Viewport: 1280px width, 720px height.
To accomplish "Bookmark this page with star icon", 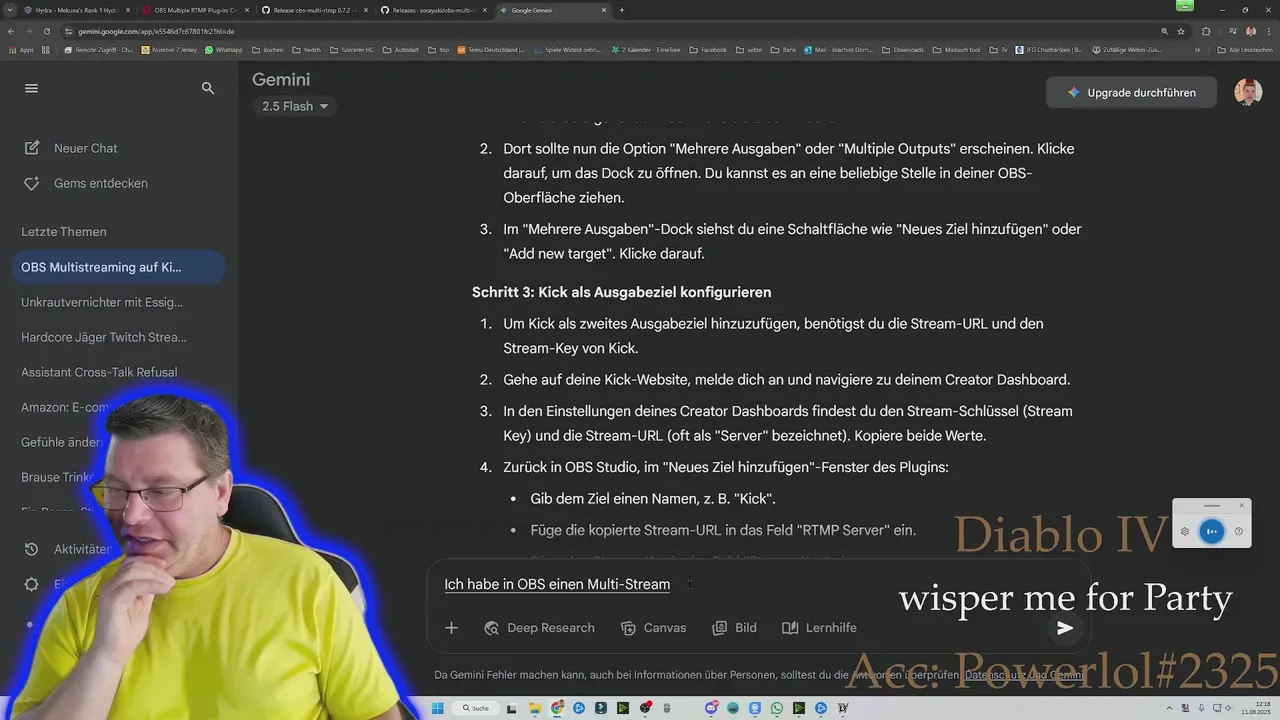I will [x=1181, y=31].
